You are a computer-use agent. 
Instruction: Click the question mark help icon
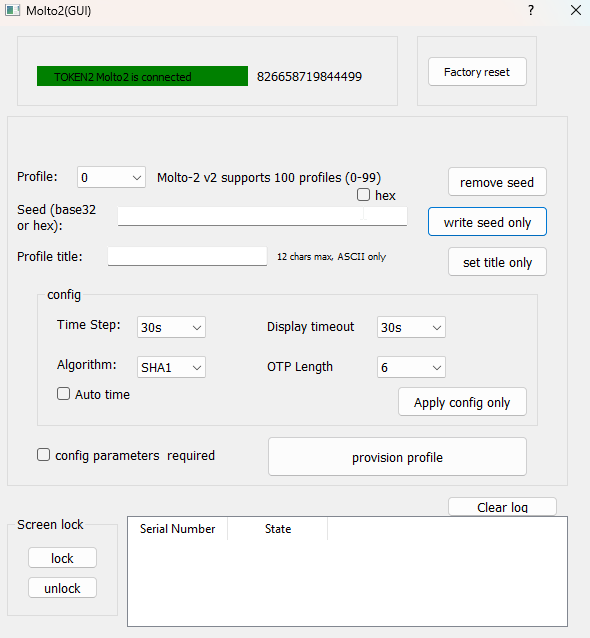pyautogui.click(x=531, y=10)
